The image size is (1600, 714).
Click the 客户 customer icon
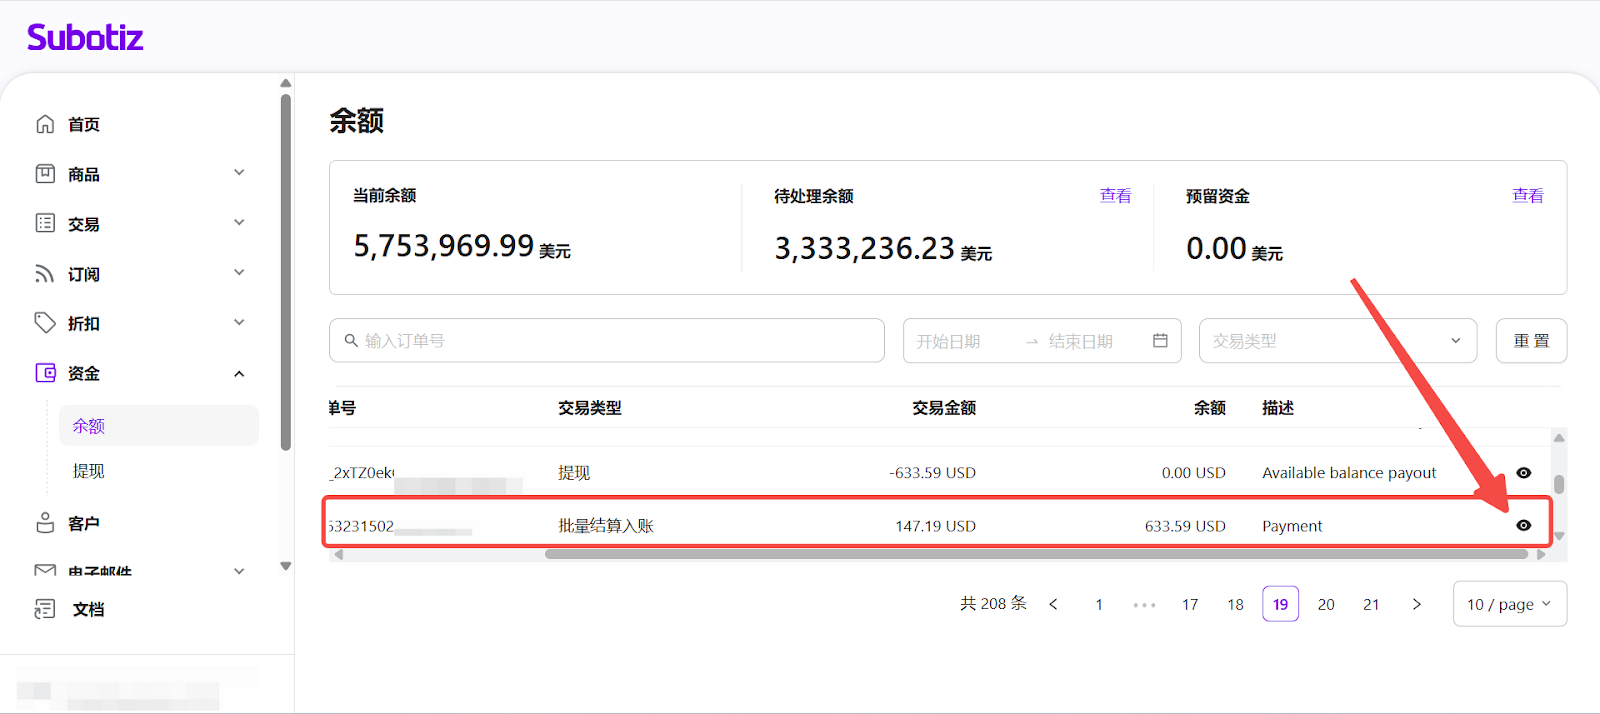pyautogui.click(x=45, y=523)
